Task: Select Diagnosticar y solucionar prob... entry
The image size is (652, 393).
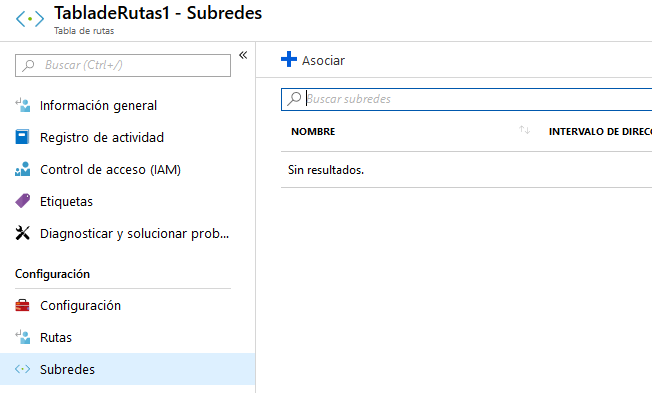Action: 134,234
